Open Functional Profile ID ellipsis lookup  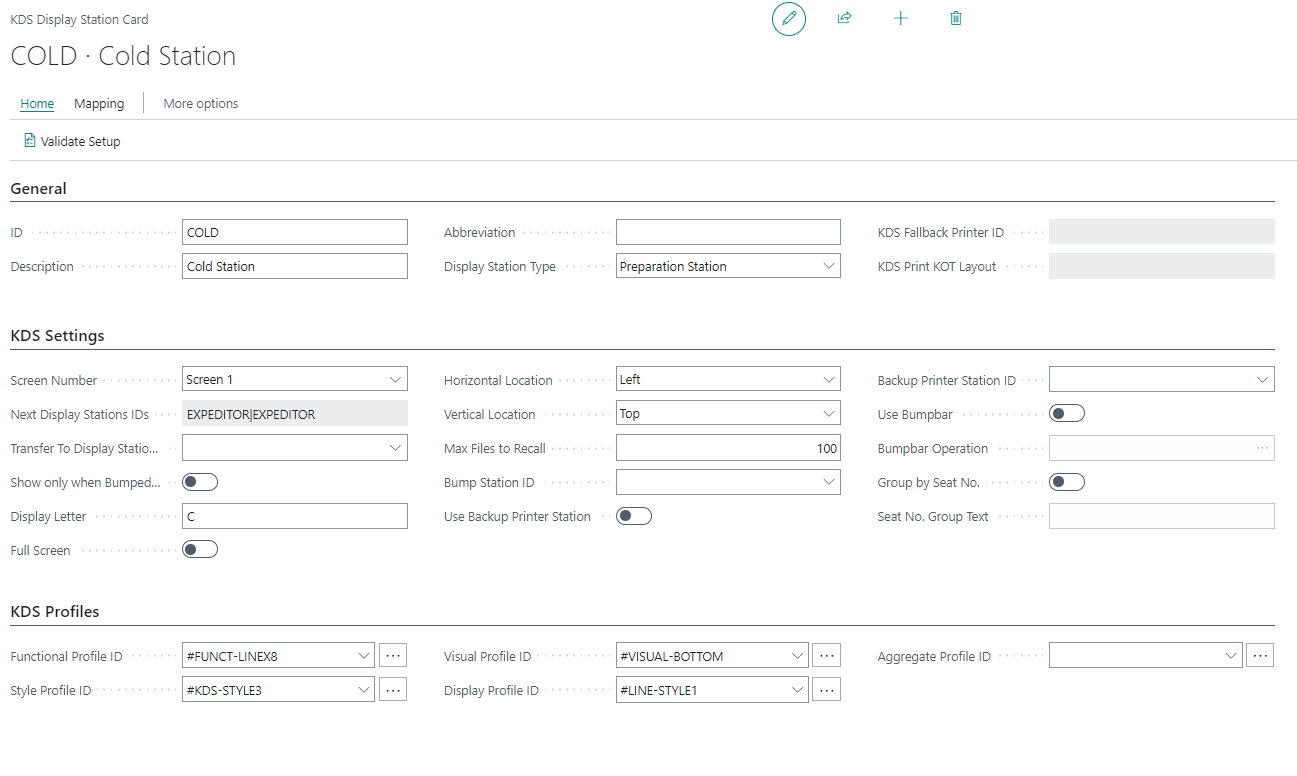coord(393,656)
